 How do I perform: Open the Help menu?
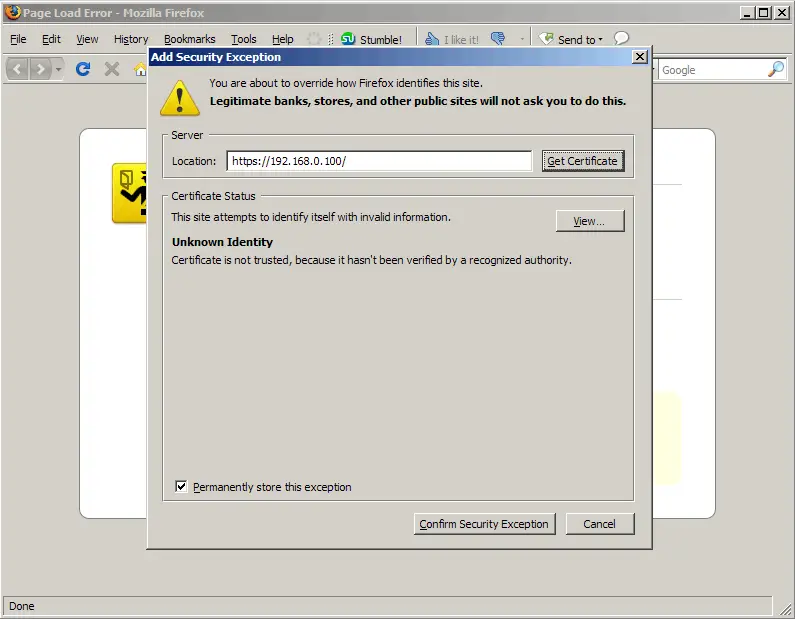[282, 39]
